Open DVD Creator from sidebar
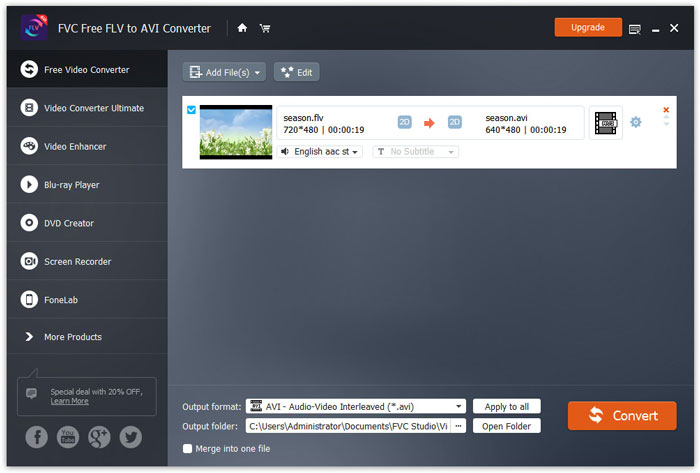 88,223
